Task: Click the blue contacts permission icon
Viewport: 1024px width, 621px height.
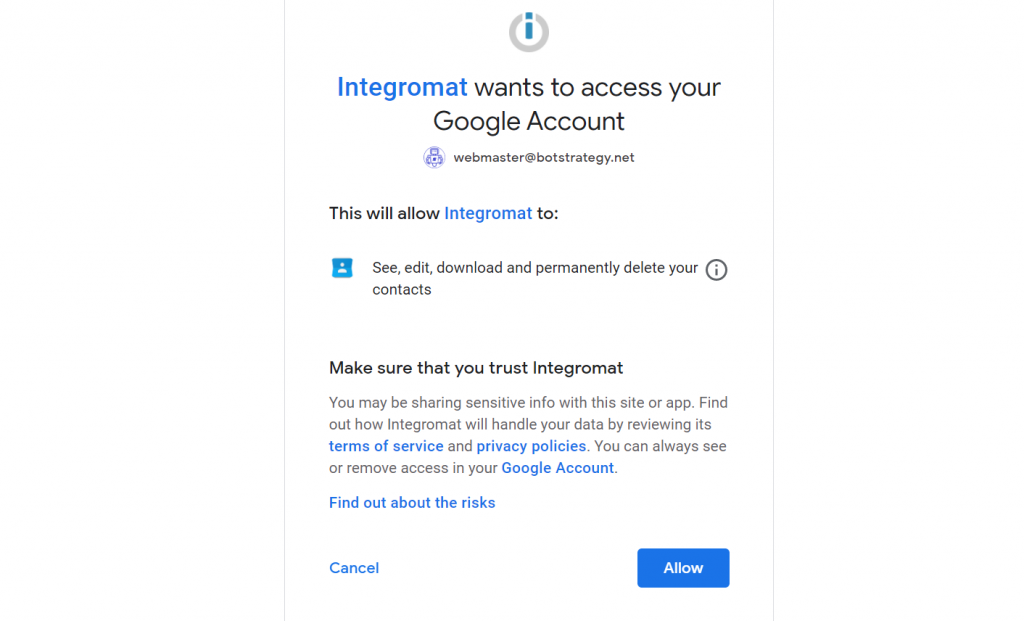Action: click(x=342, y=268)
